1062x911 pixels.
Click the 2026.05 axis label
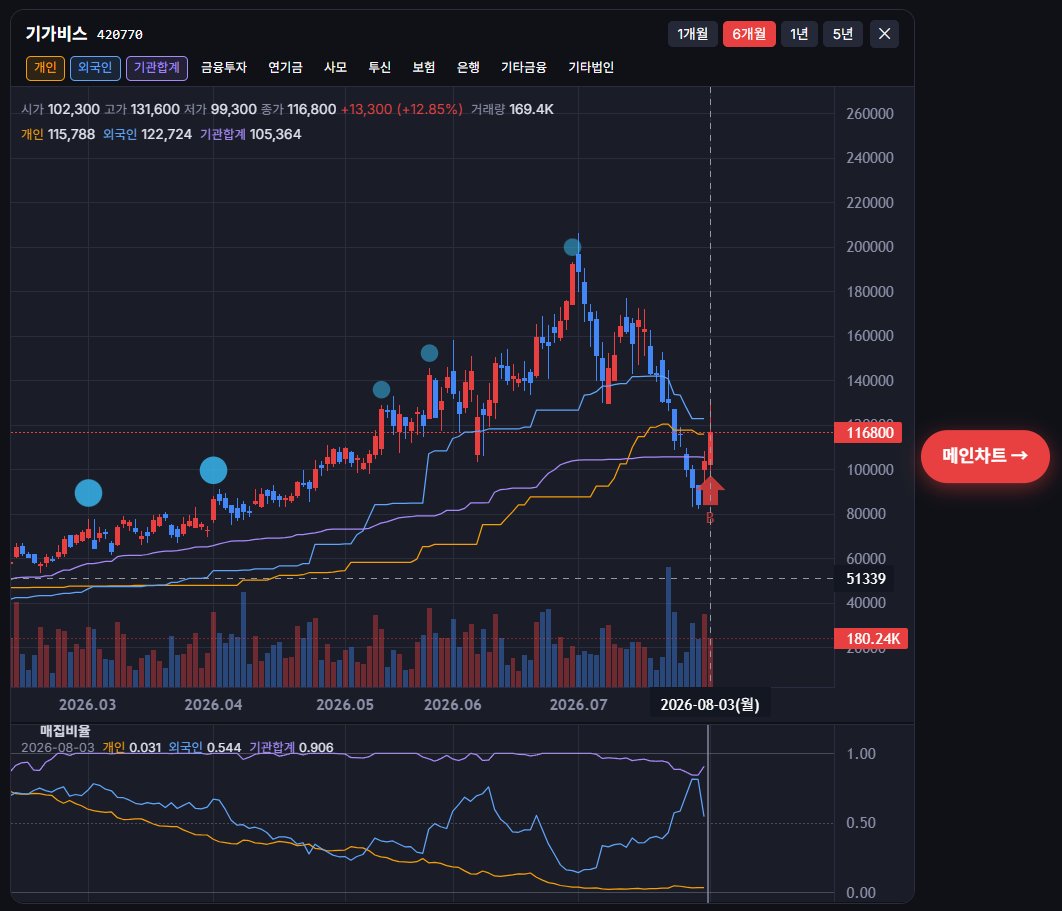pyautogui.click(x=345, y=705)
